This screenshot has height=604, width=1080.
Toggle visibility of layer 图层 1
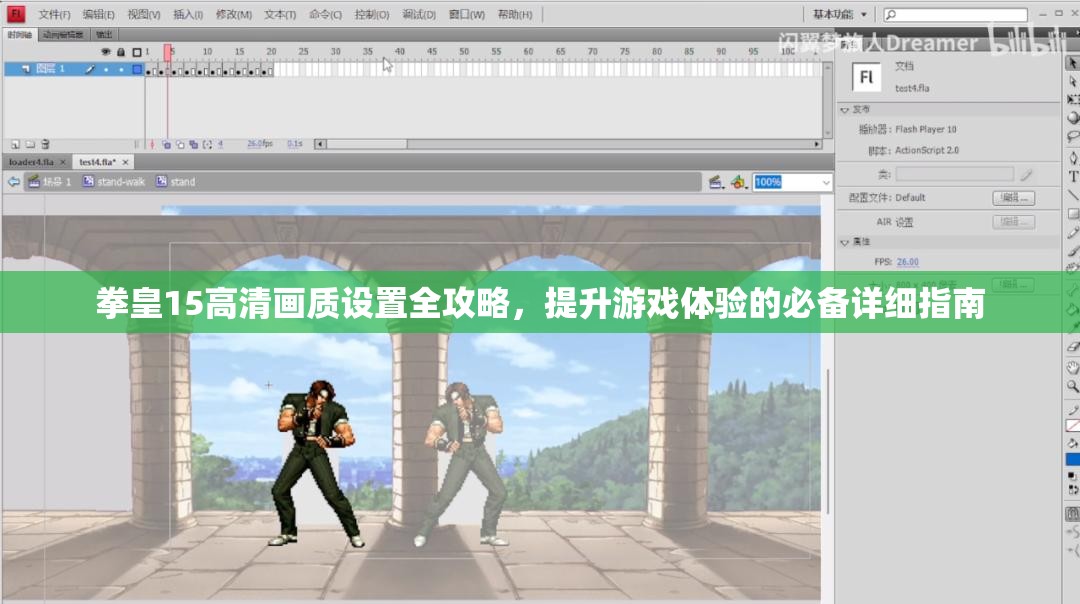coord(106,70)
